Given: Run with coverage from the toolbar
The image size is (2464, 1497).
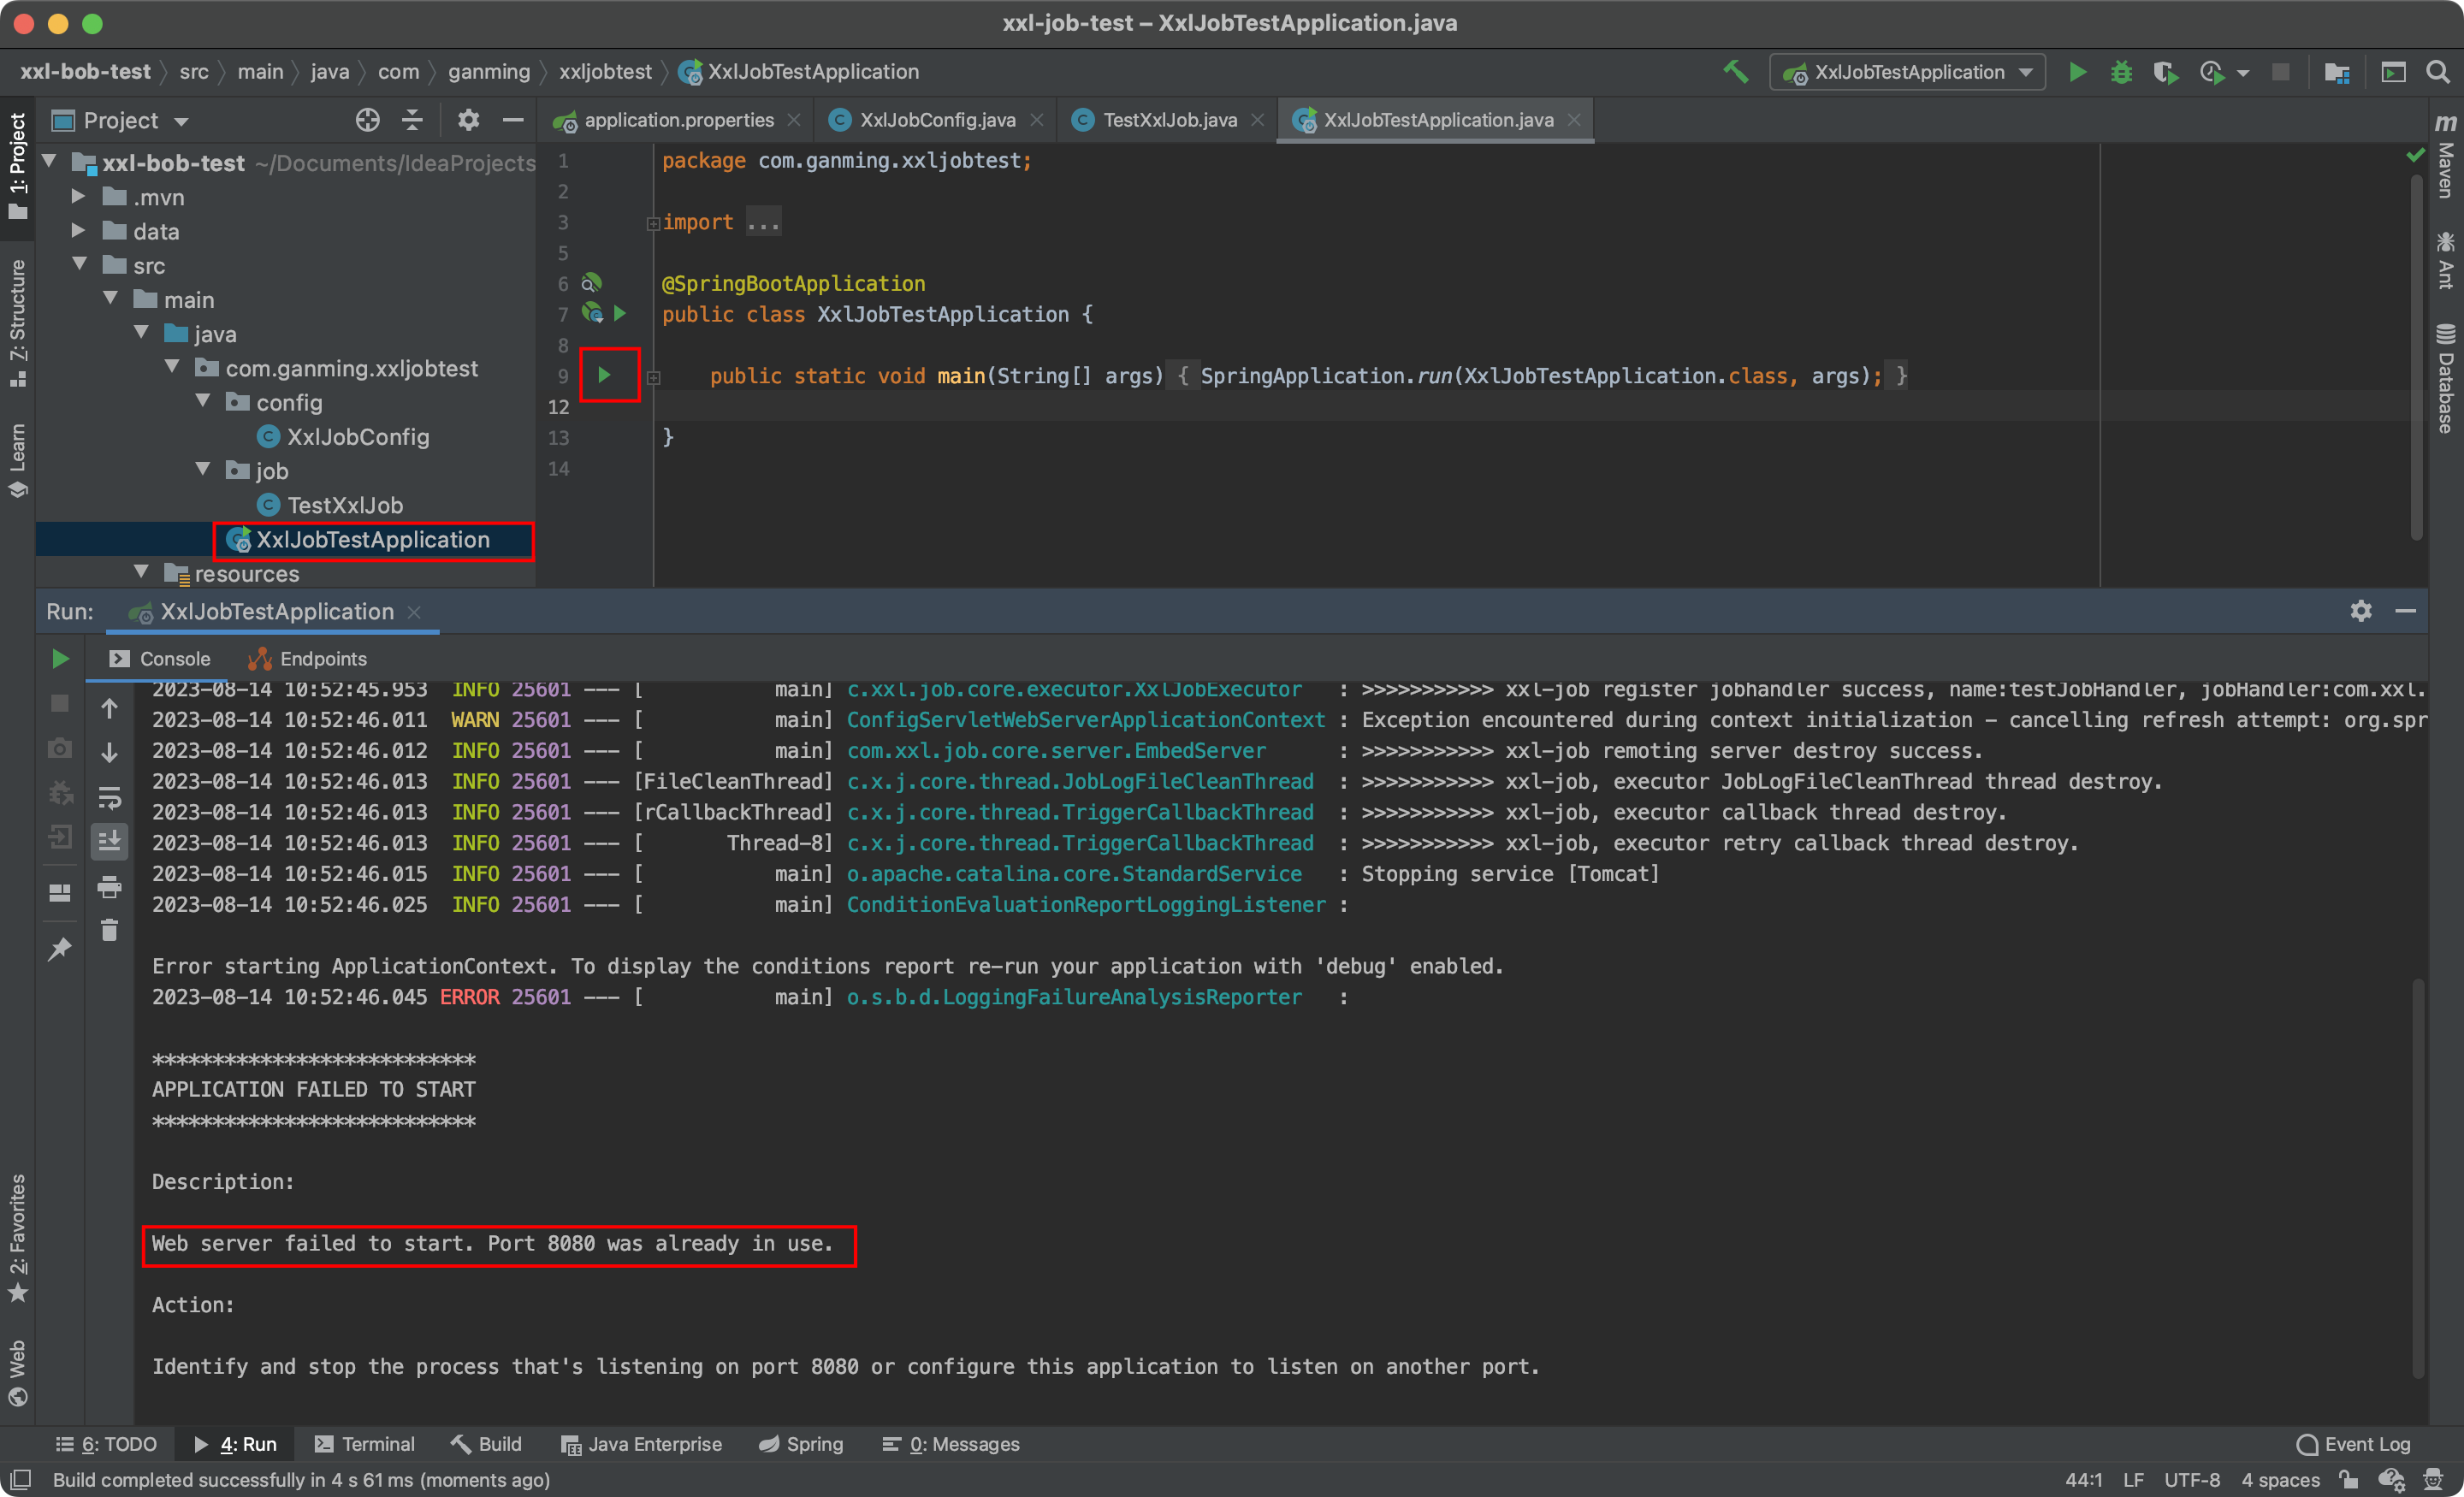Looking at the screenshot, I should click(x=2165, y=72).
